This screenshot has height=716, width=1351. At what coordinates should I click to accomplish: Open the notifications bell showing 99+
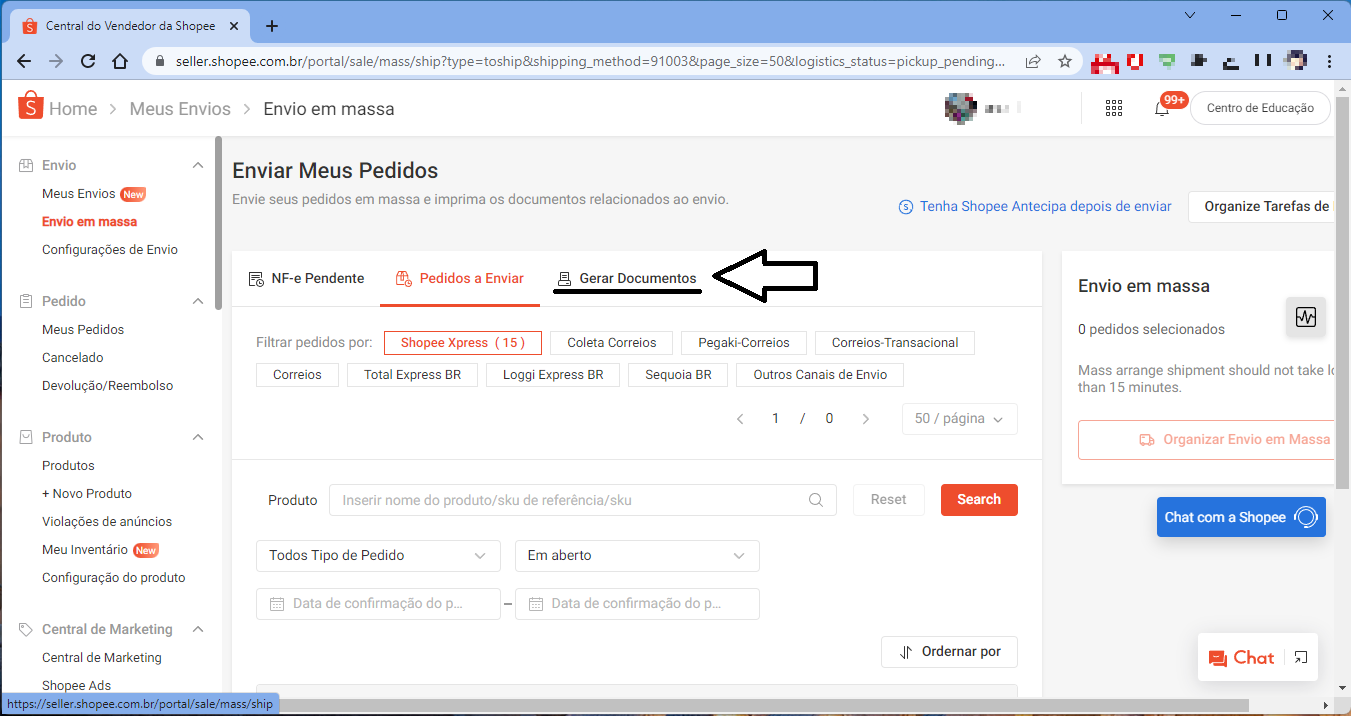click(x=1162, y=108)
